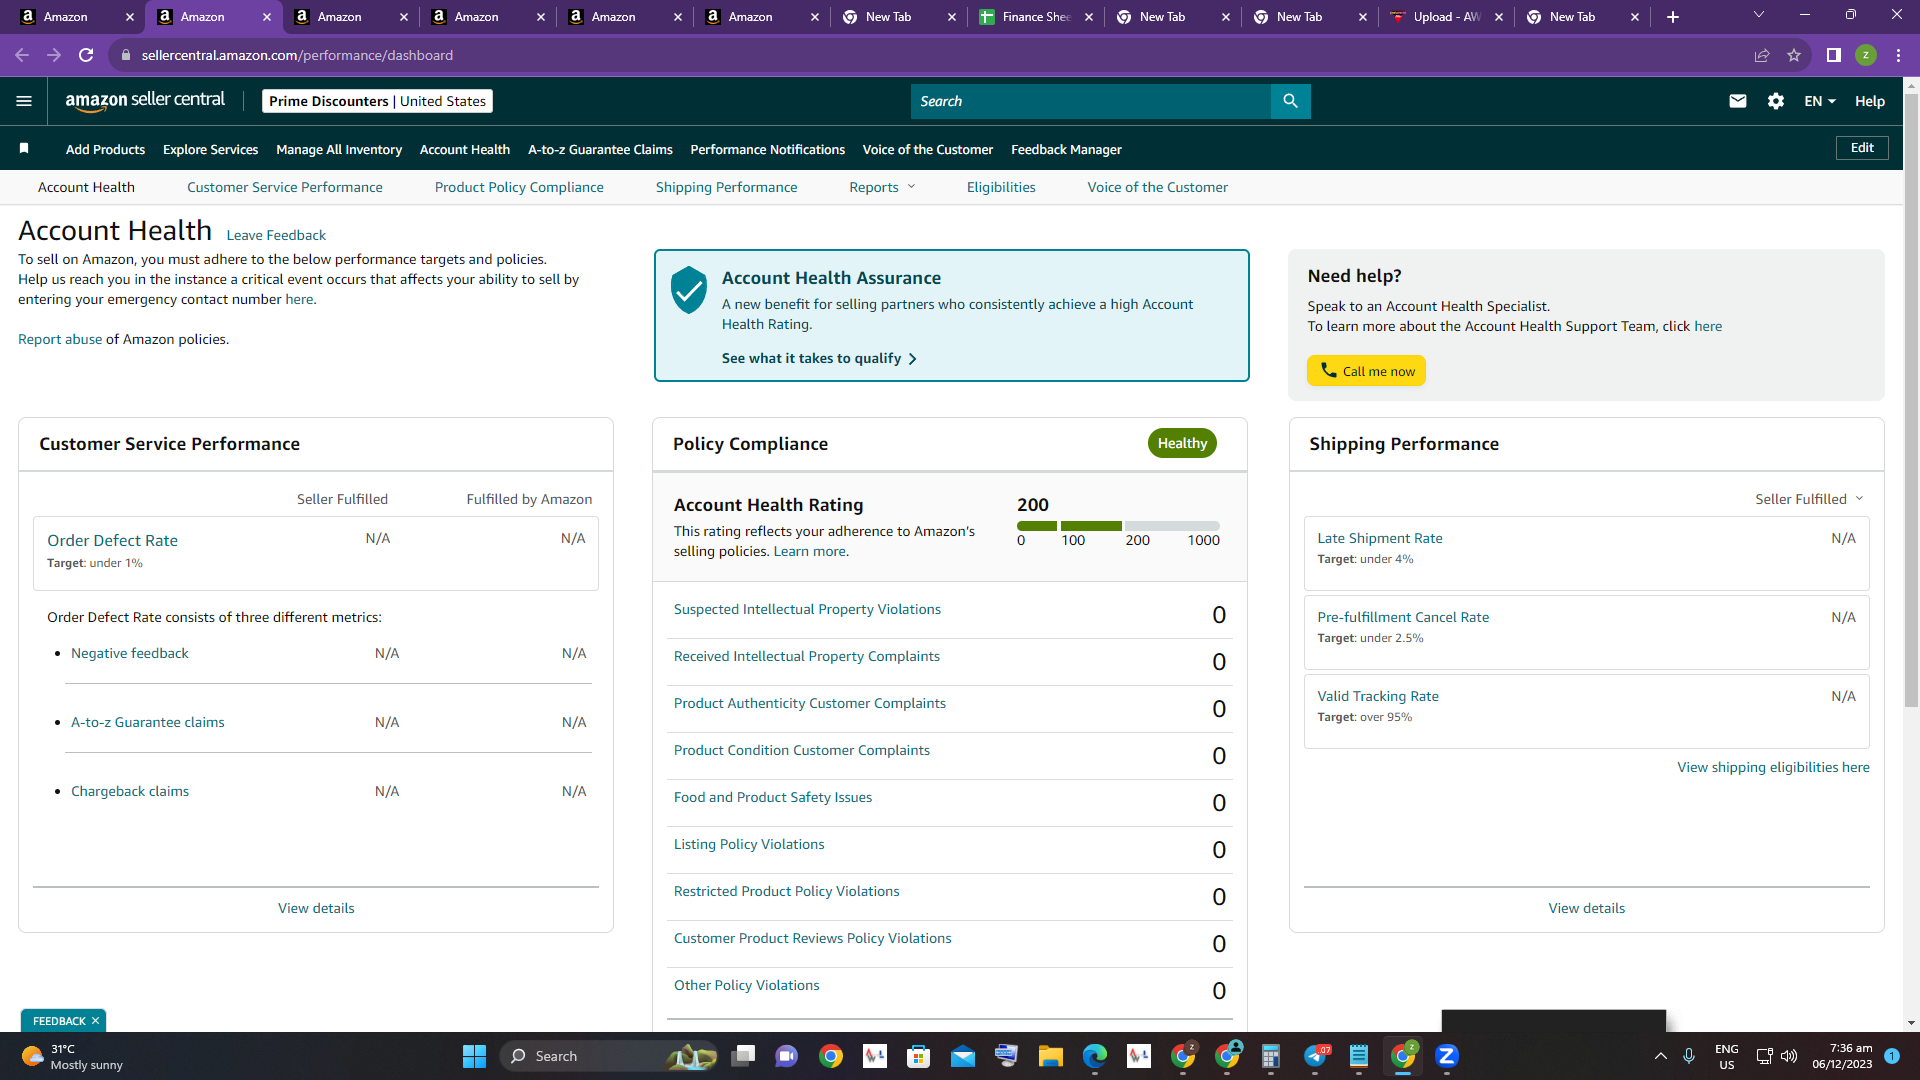The width and height of the screenshot is (1920, 1080).
Task: Open Manage All Inventory menu item
Action: pos(339,149)
